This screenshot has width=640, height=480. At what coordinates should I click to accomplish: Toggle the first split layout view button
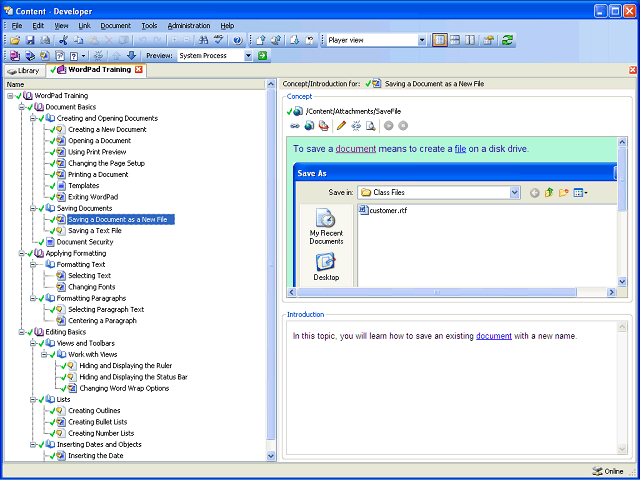[439, 40]
